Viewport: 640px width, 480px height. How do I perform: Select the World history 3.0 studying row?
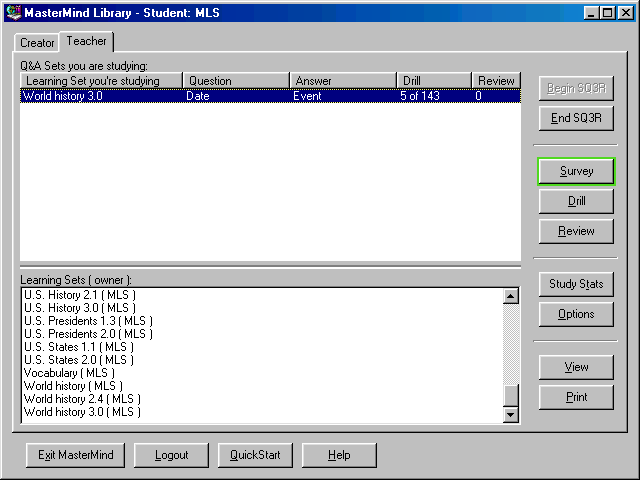270,96
